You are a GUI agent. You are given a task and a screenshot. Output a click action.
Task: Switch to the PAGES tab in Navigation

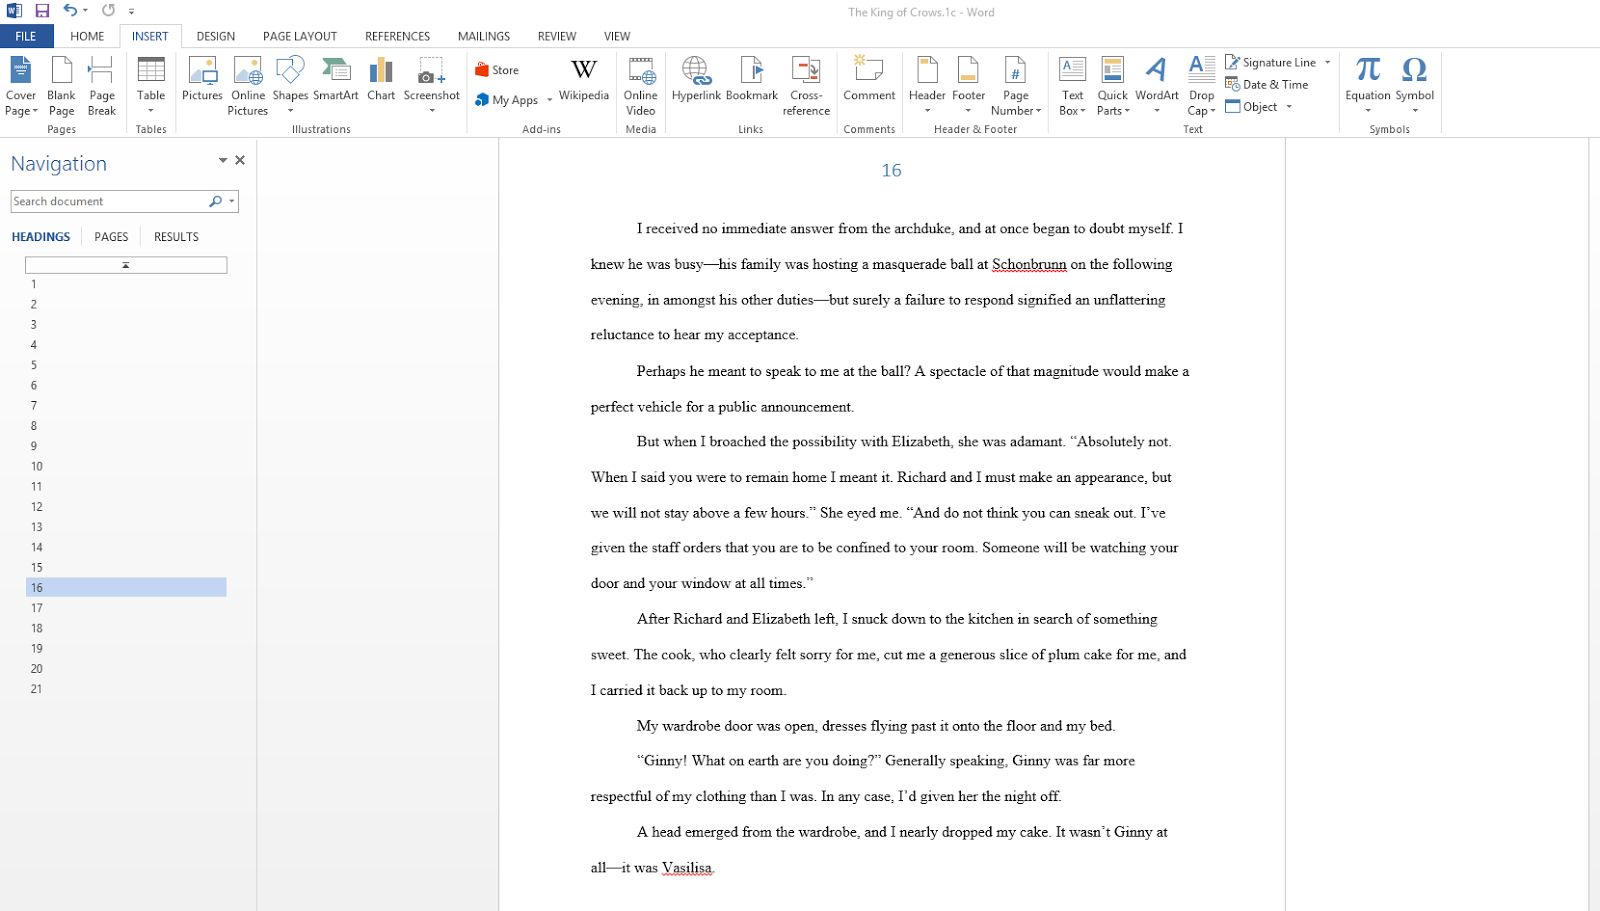pyautogui.click(x=111, y=237)
